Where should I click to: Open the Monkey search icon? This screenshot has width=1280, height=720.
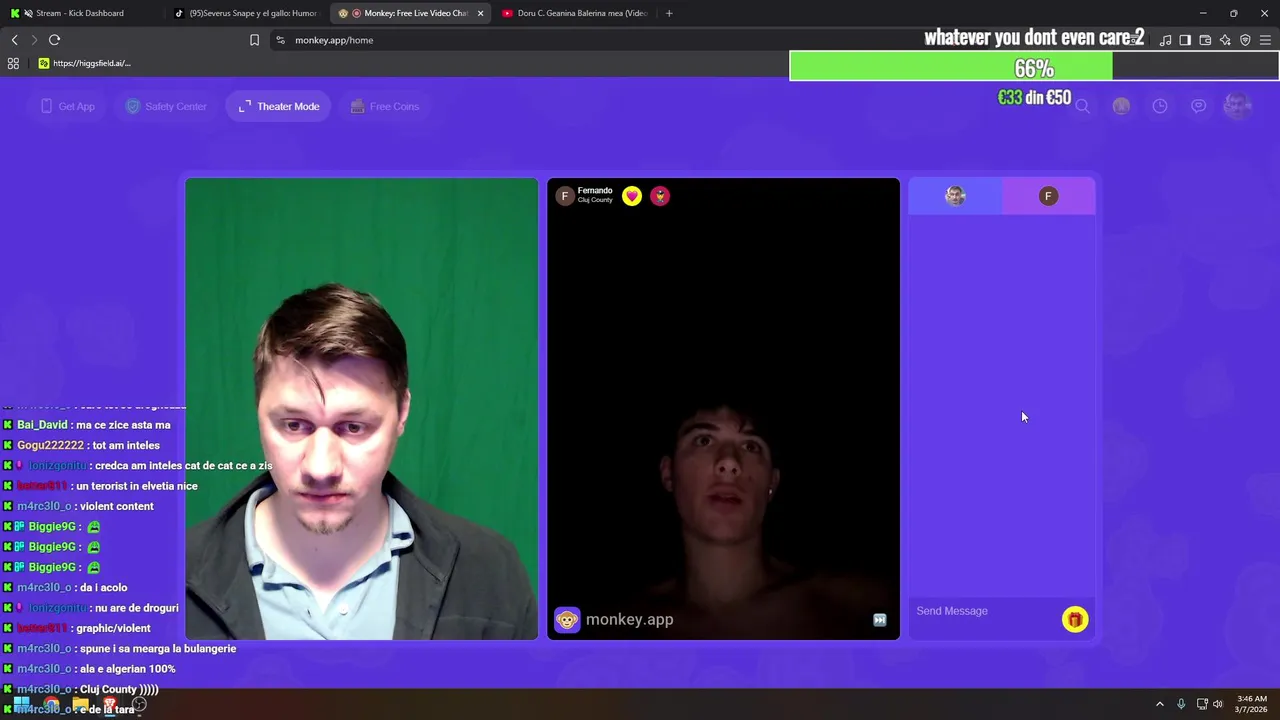tap(1082, 106)
